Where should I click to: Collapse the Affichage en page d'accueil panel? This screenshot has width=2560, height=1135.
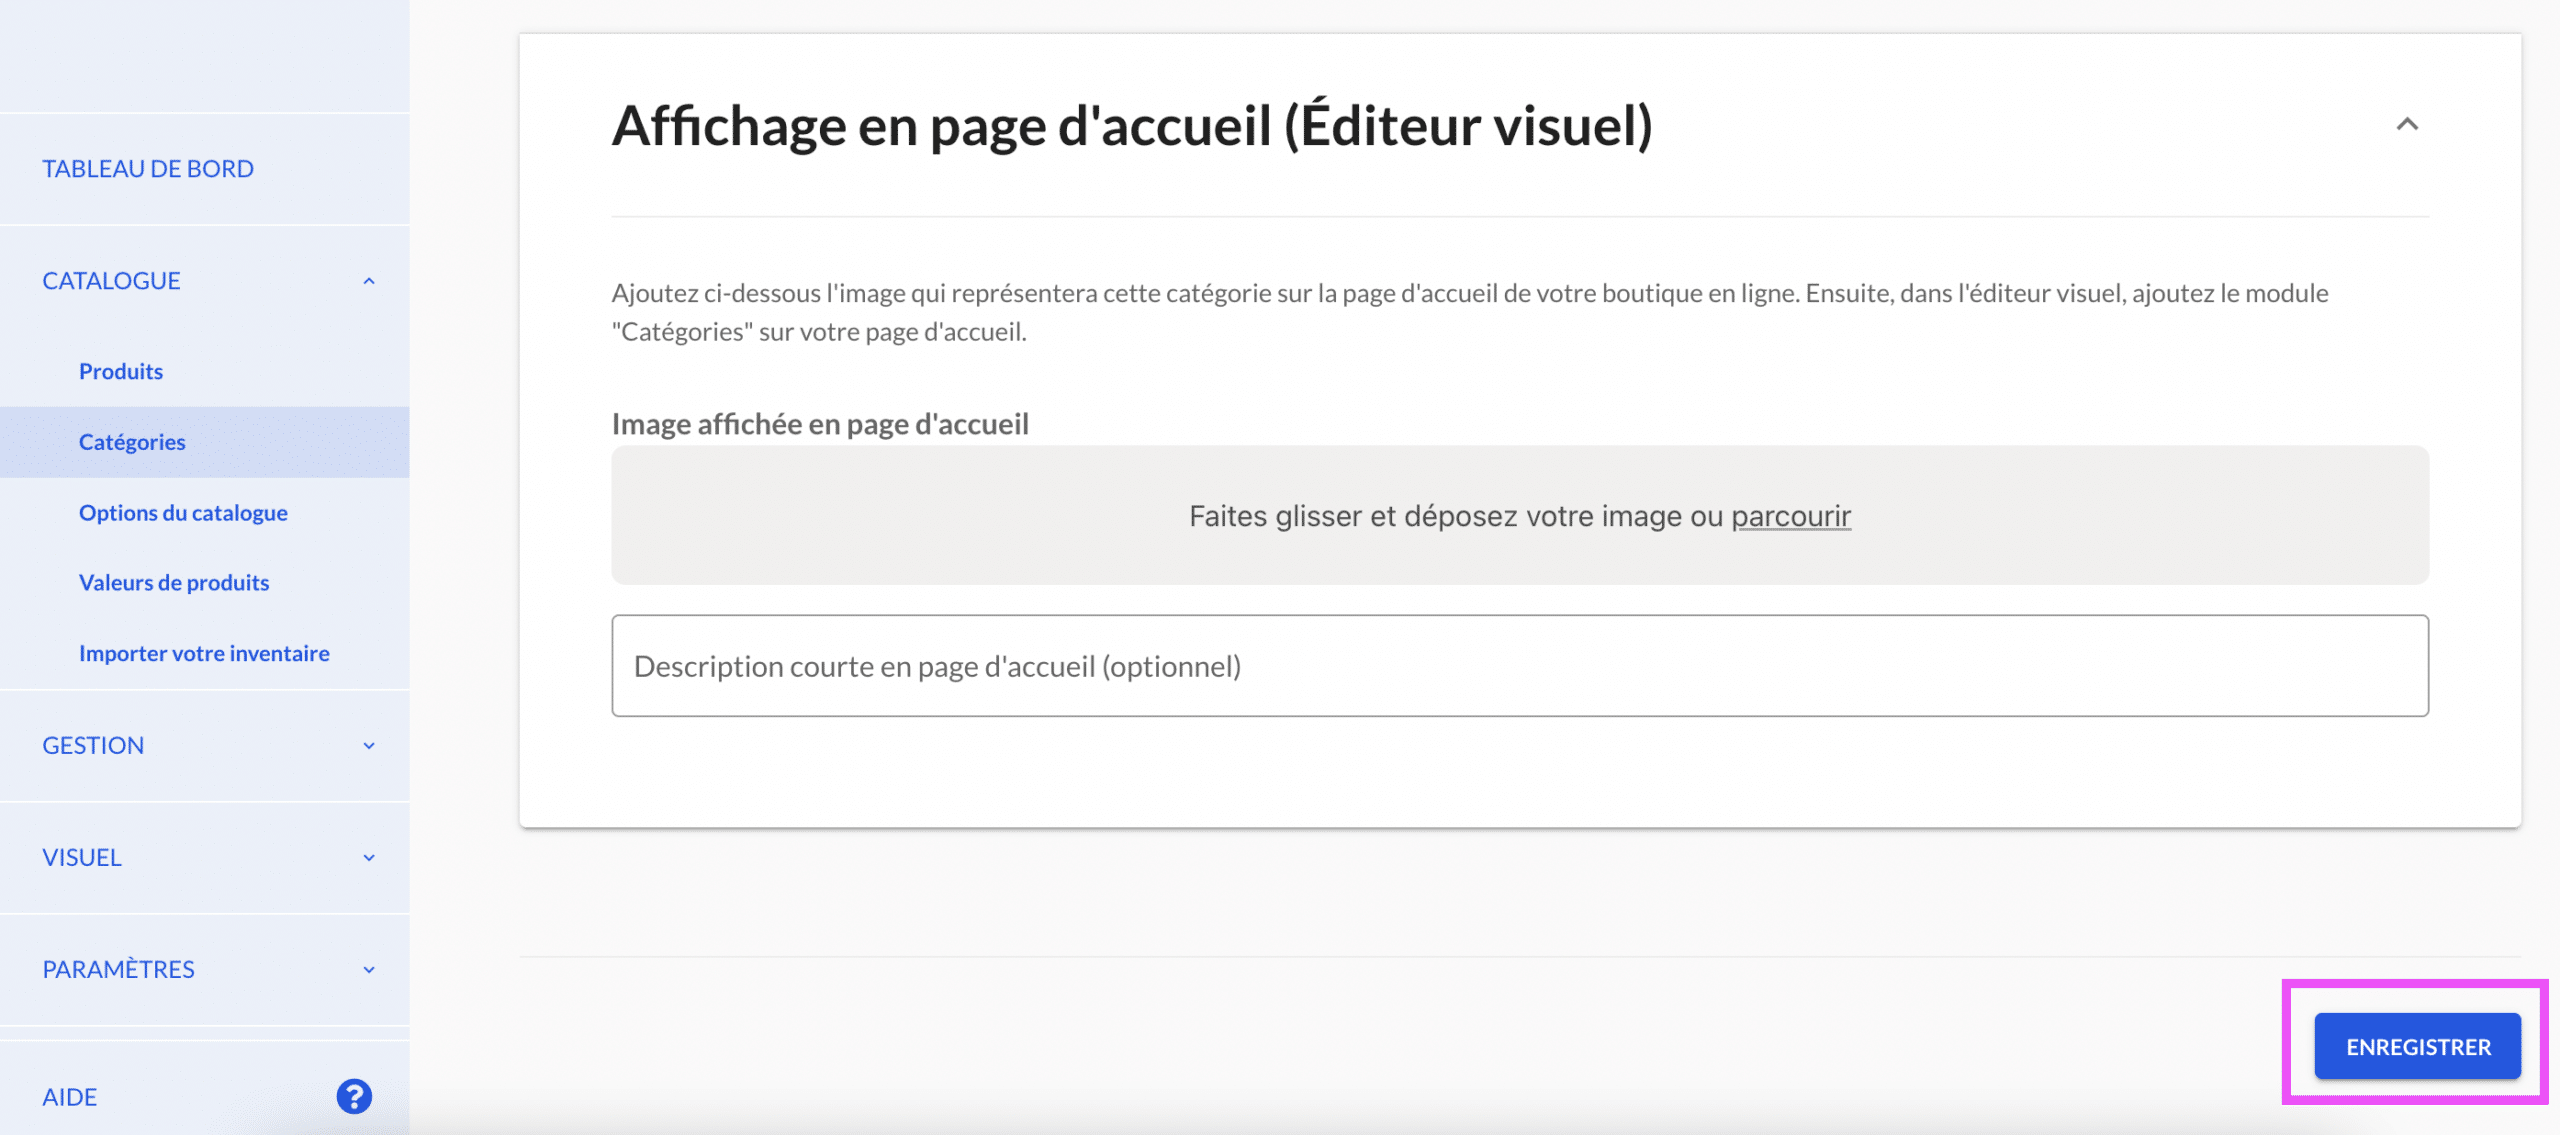(x=2407, y=125)
